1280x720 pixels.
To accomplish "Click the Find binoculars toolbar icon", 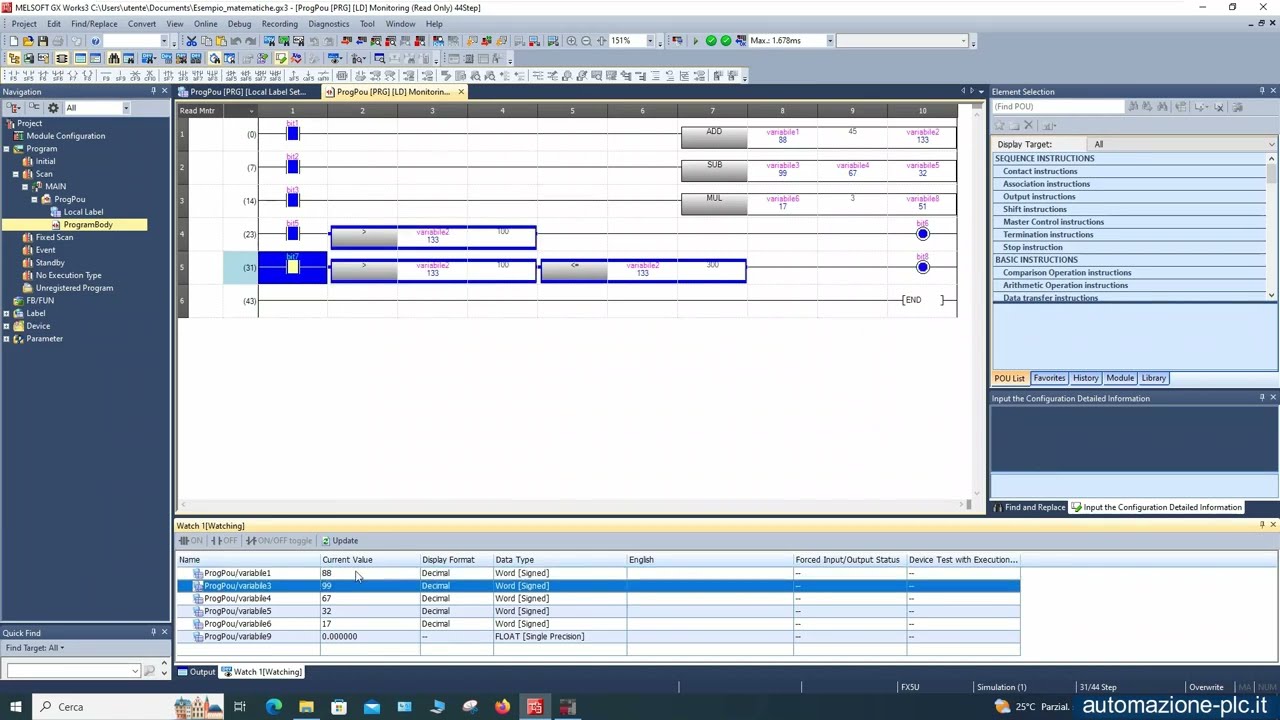I will click(114, 58).
